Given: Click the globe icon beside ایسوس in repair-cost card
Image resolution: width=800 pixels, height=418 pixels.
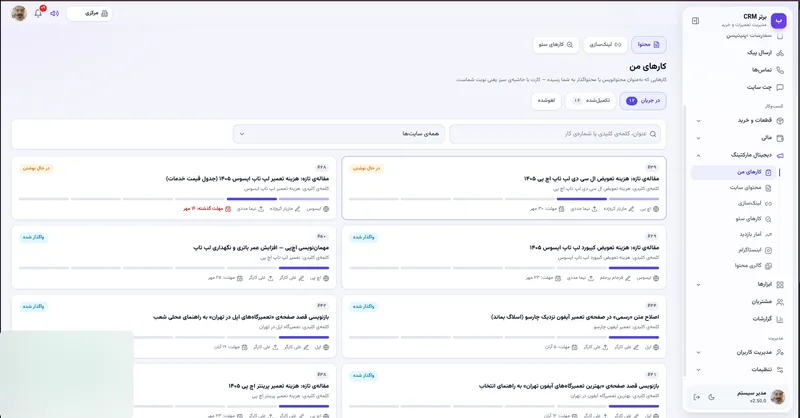Looking at the screenshot, I should coord(326,209).
